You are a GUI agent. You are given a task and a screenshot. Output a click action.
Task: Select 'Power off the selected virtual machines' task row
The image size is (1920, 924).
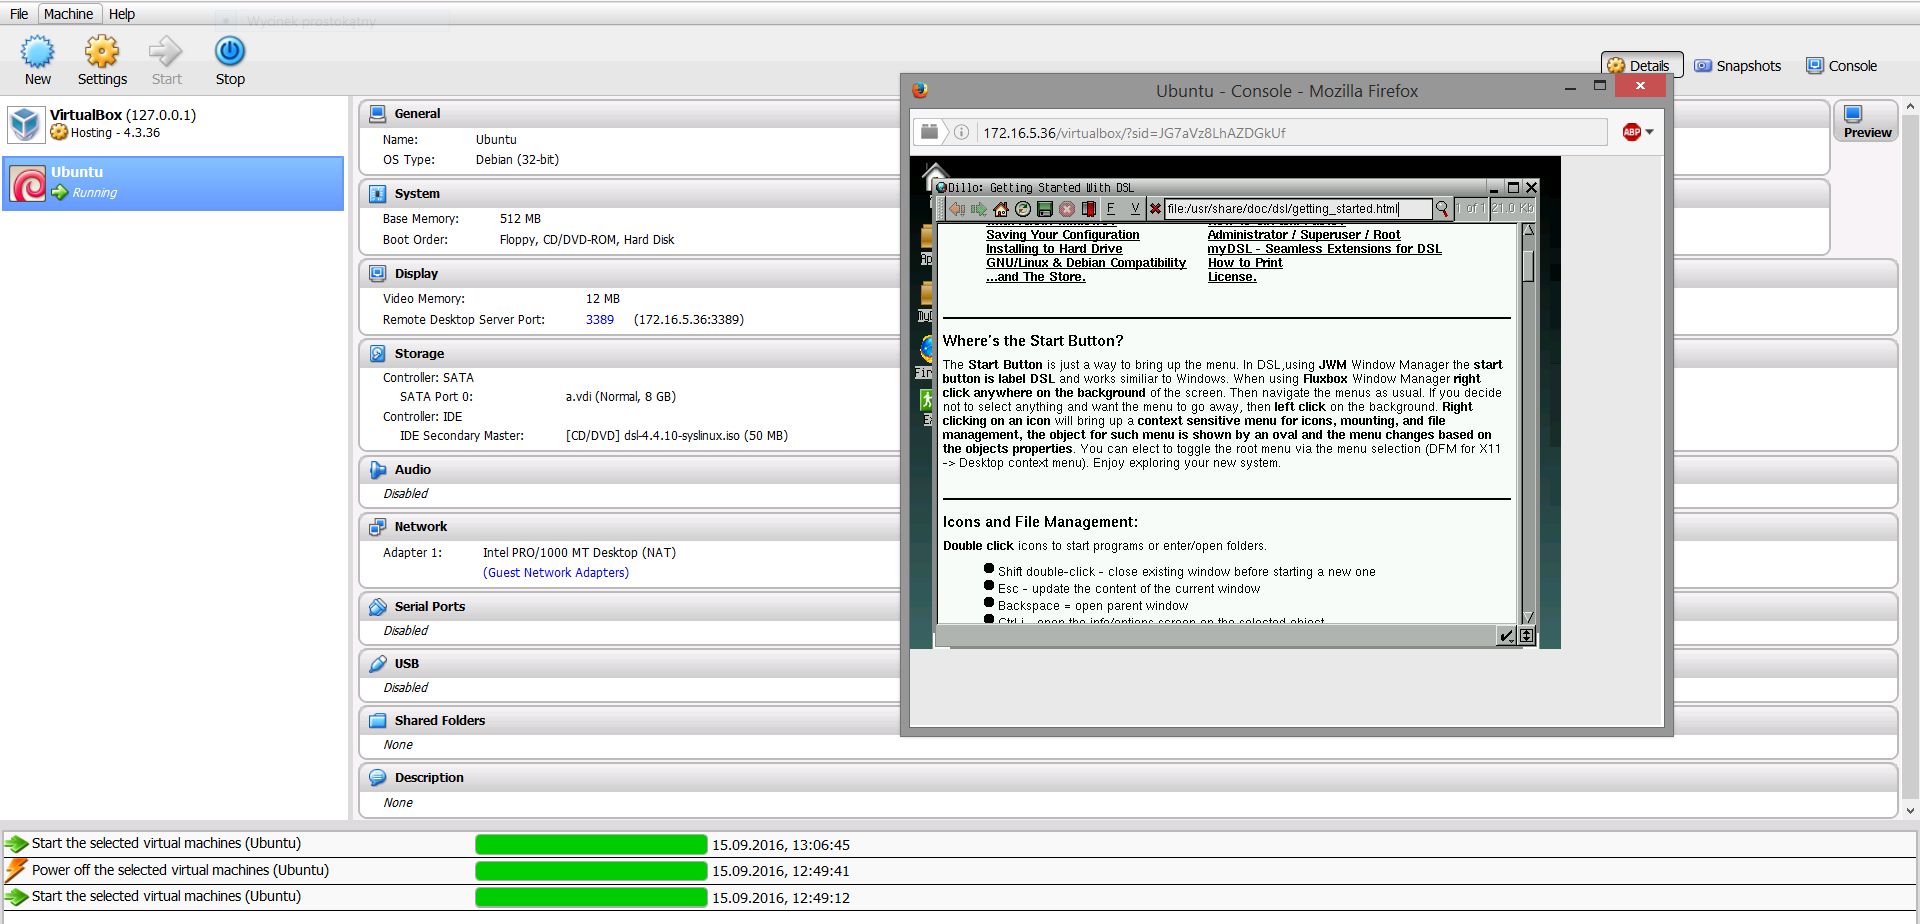point(959,871)
